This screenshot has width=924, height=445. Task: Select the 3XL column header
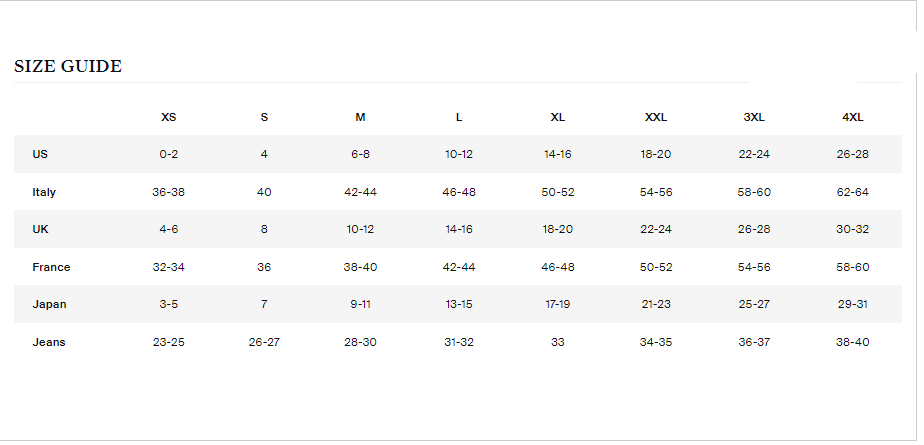click(x=754, y=117)
